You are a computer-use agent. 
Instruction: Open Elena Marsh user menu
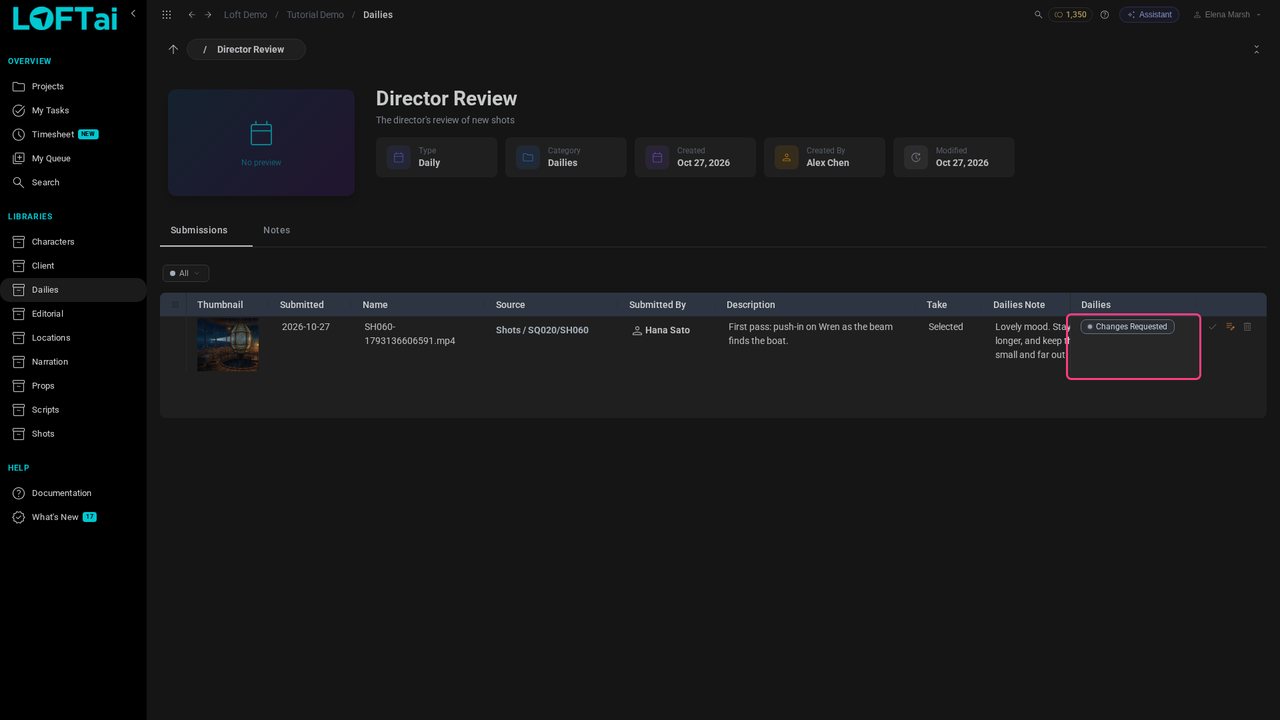click(x=1227, y=15)
